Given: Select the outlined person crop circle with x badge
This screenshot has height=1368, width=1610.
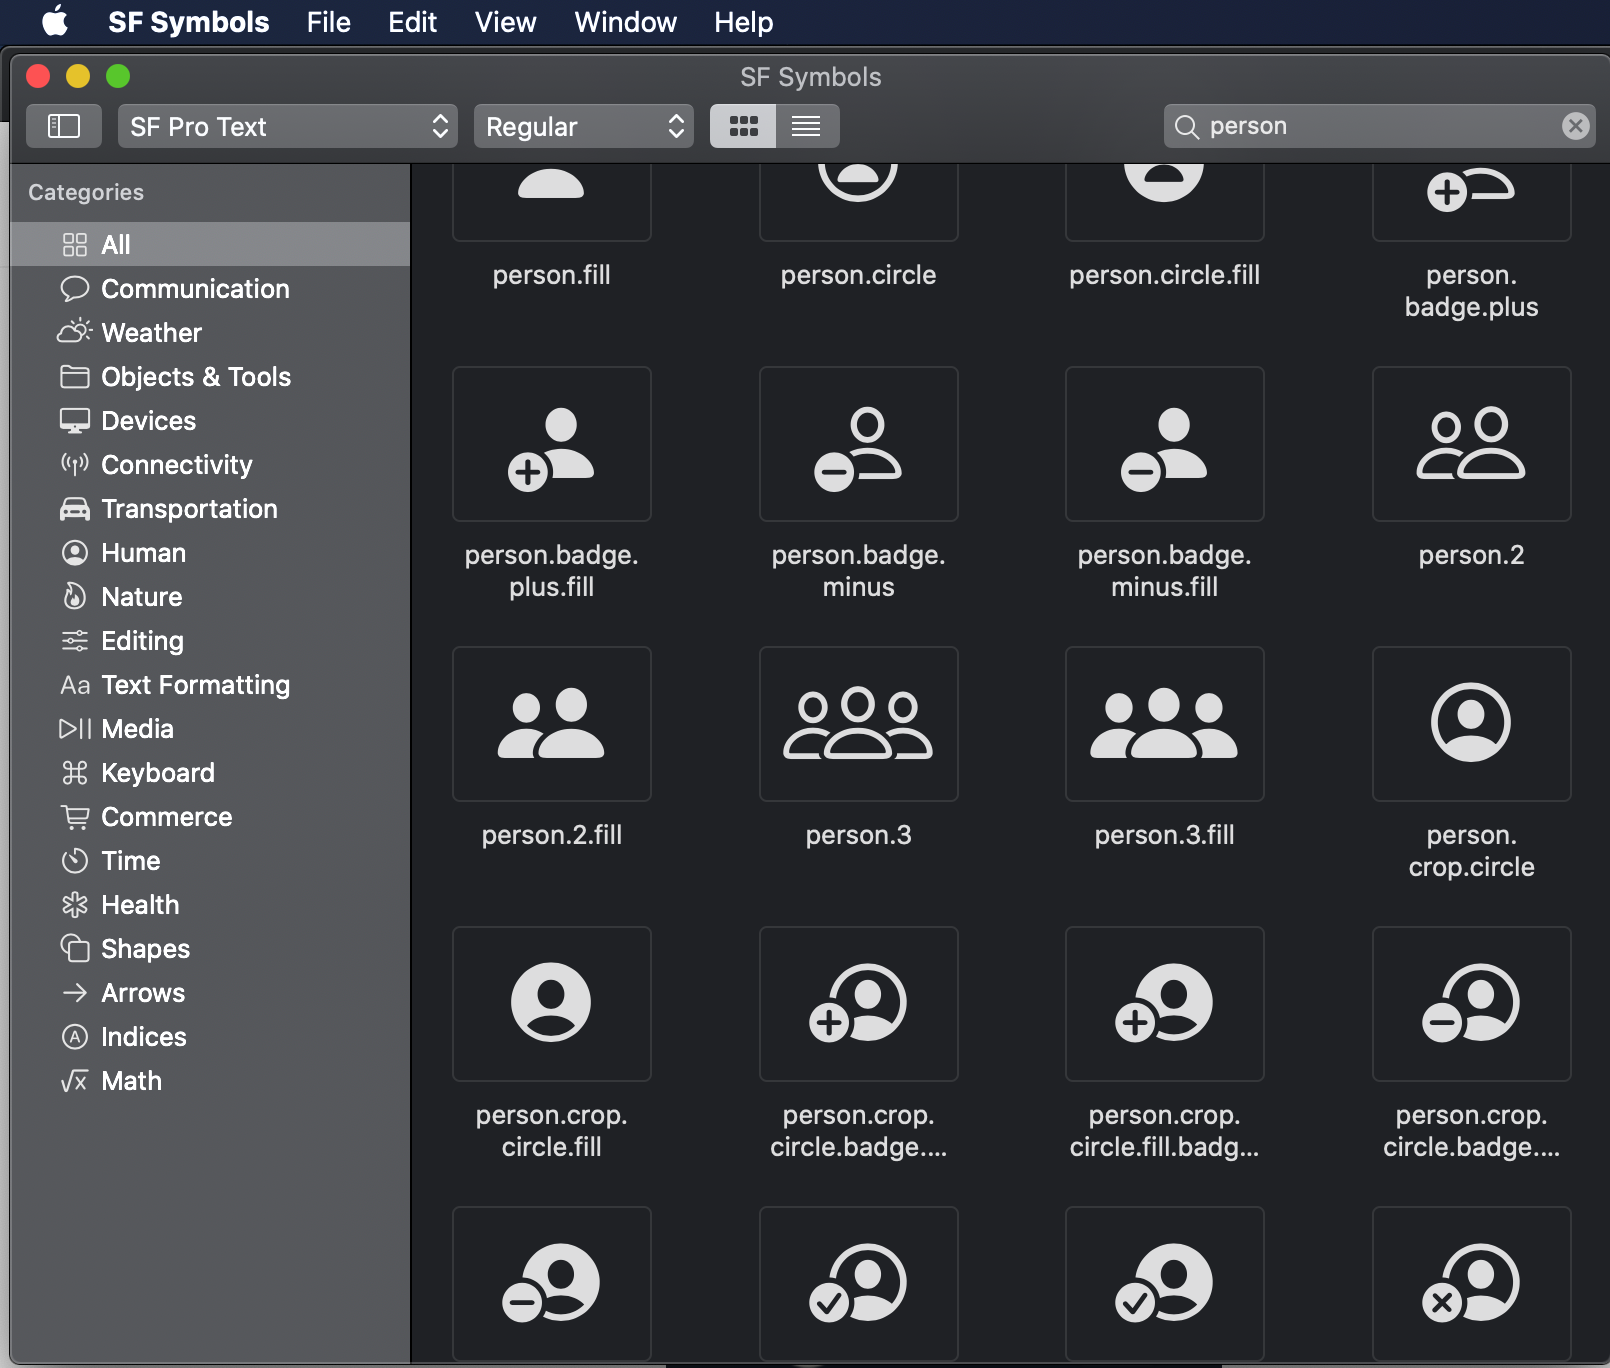Looking at the screenshot, I should pyautogui.click(x=1472, y=1284).
